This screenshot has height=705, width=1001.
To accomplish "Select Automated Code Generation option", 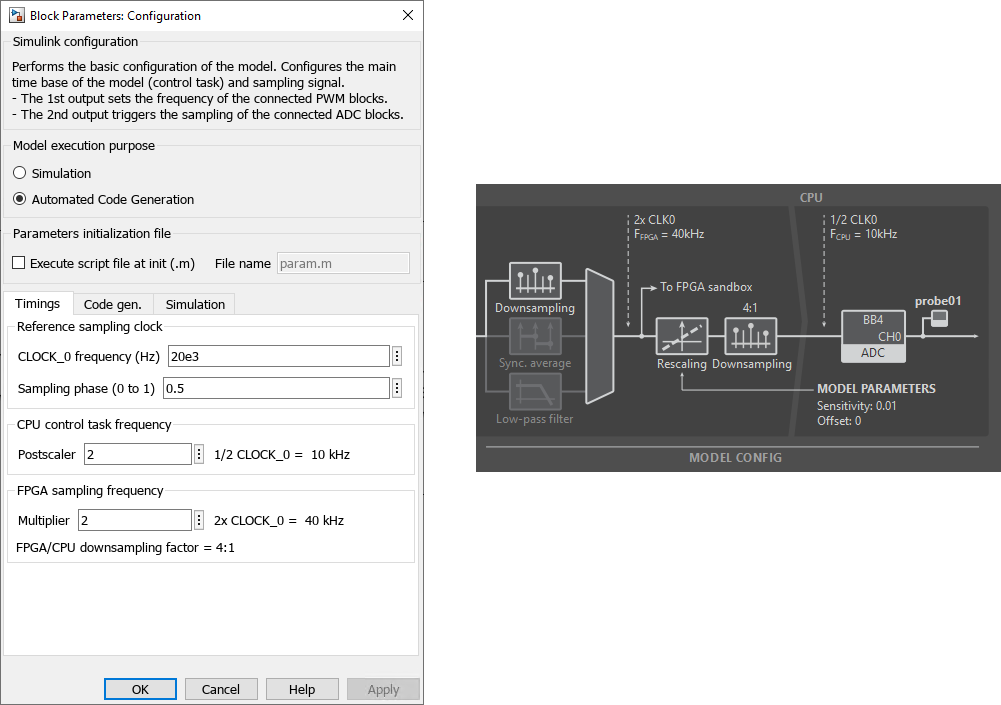I will 20,199.
